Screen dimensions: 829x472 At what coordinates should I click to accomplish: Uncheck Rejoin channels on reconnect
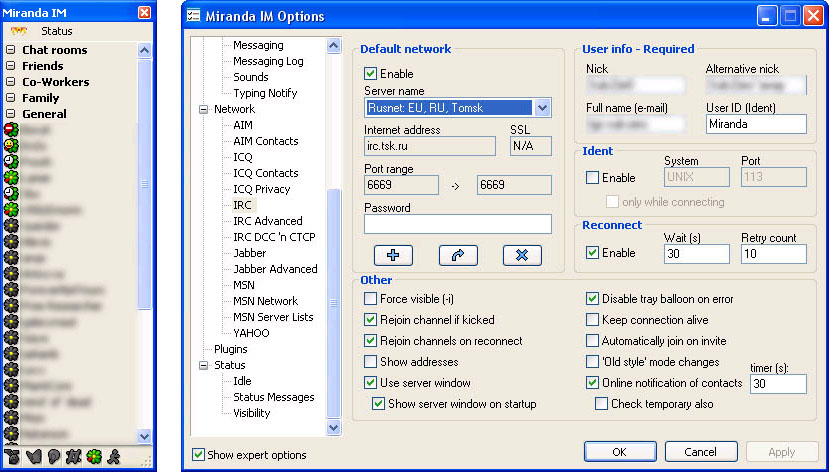(x=370, y=341)
